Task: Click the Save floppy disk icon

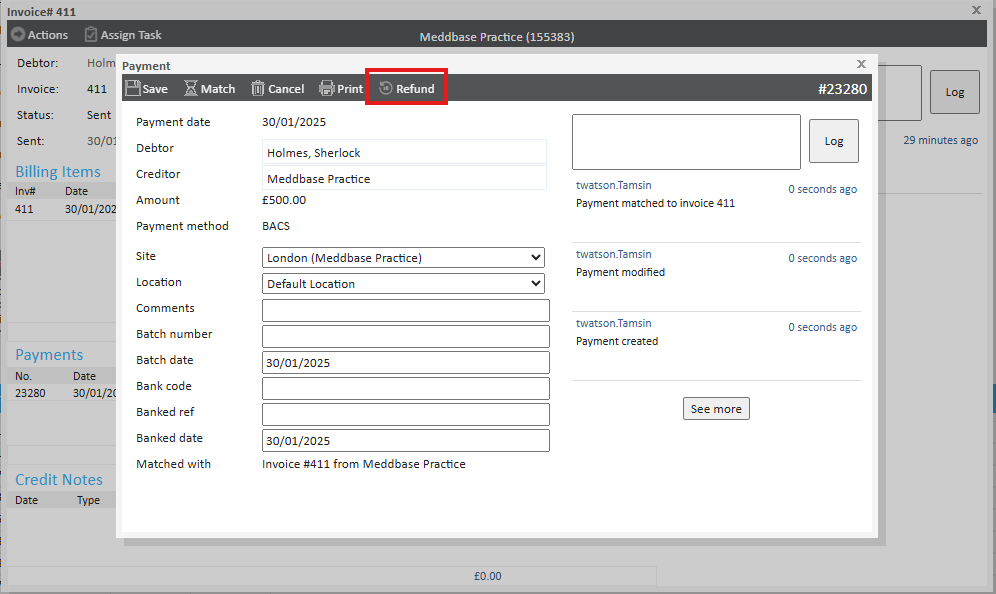Action: 133,88
